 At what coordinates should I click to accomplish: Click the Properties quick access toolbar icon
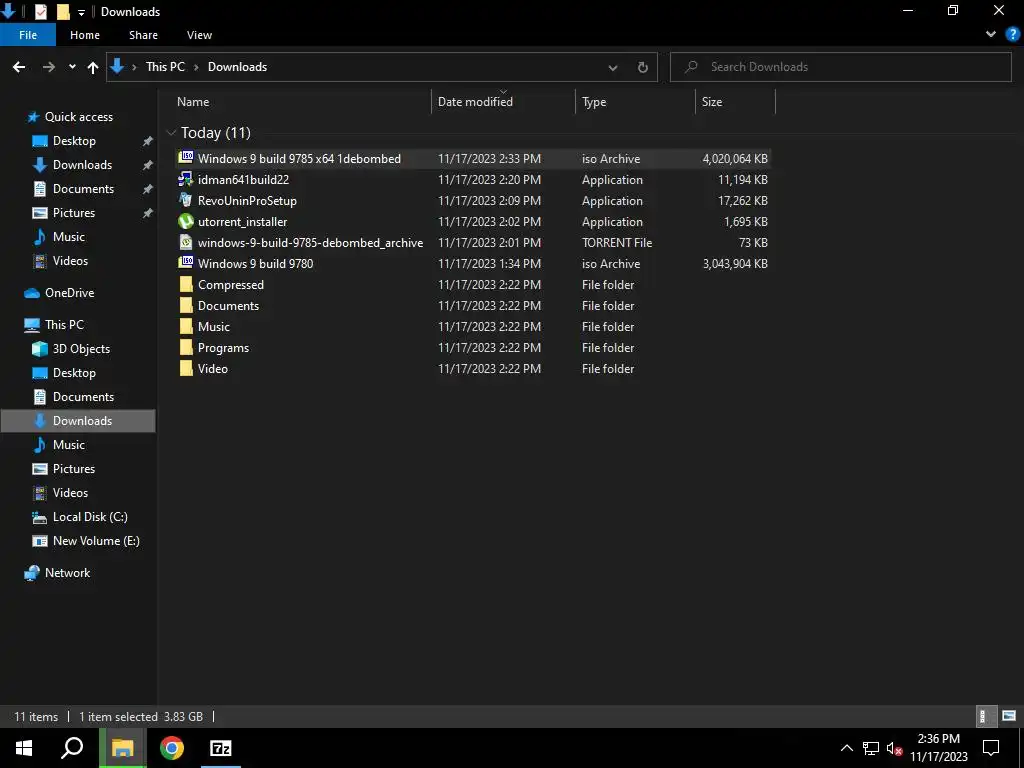40,12
